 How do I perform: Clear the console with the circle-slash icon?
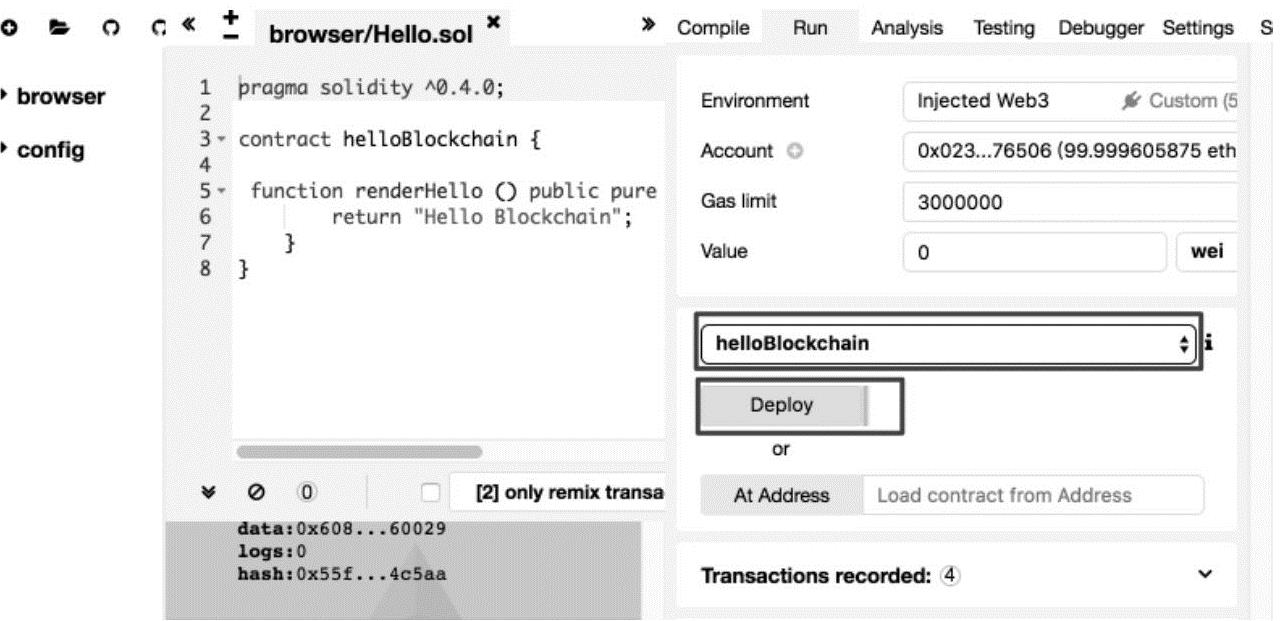256,492
